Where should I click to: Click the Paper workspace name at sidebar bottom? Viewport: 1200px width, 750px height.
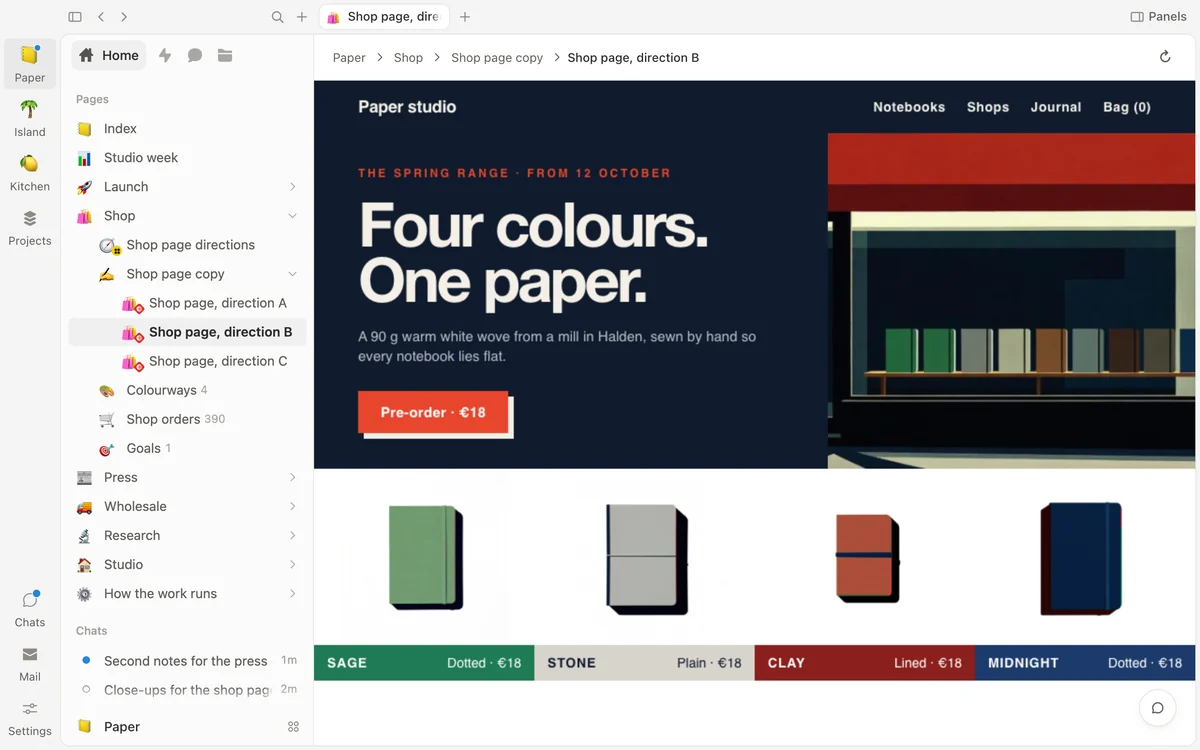pos(122,727)
